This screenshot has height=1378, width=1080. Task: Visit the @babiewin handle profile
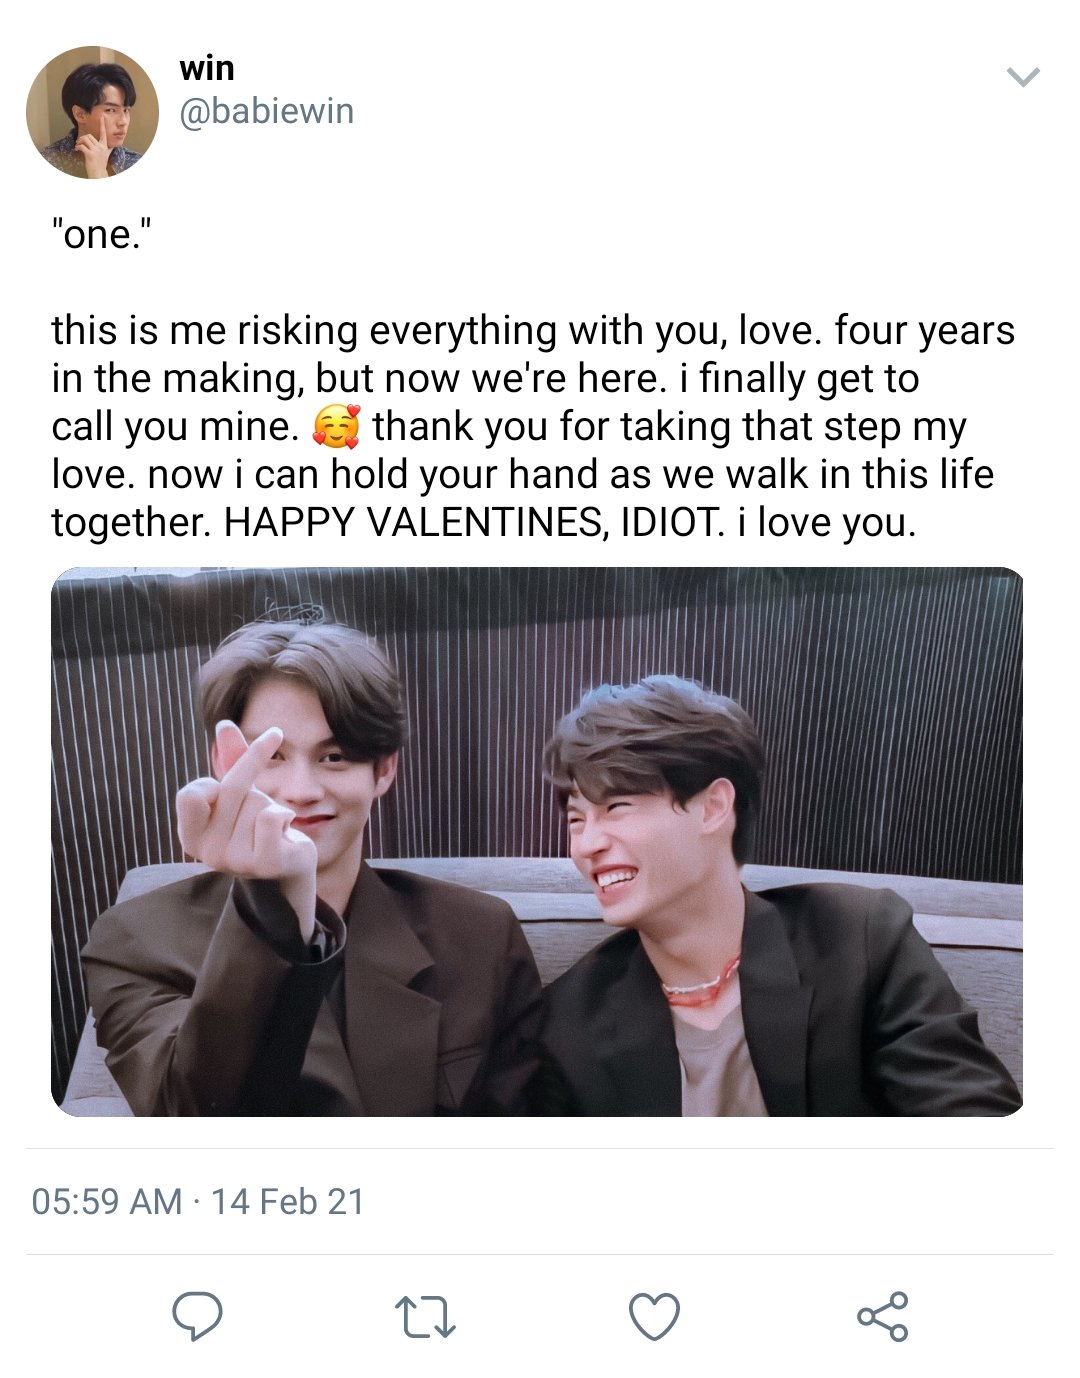click(x=266, y=111)
